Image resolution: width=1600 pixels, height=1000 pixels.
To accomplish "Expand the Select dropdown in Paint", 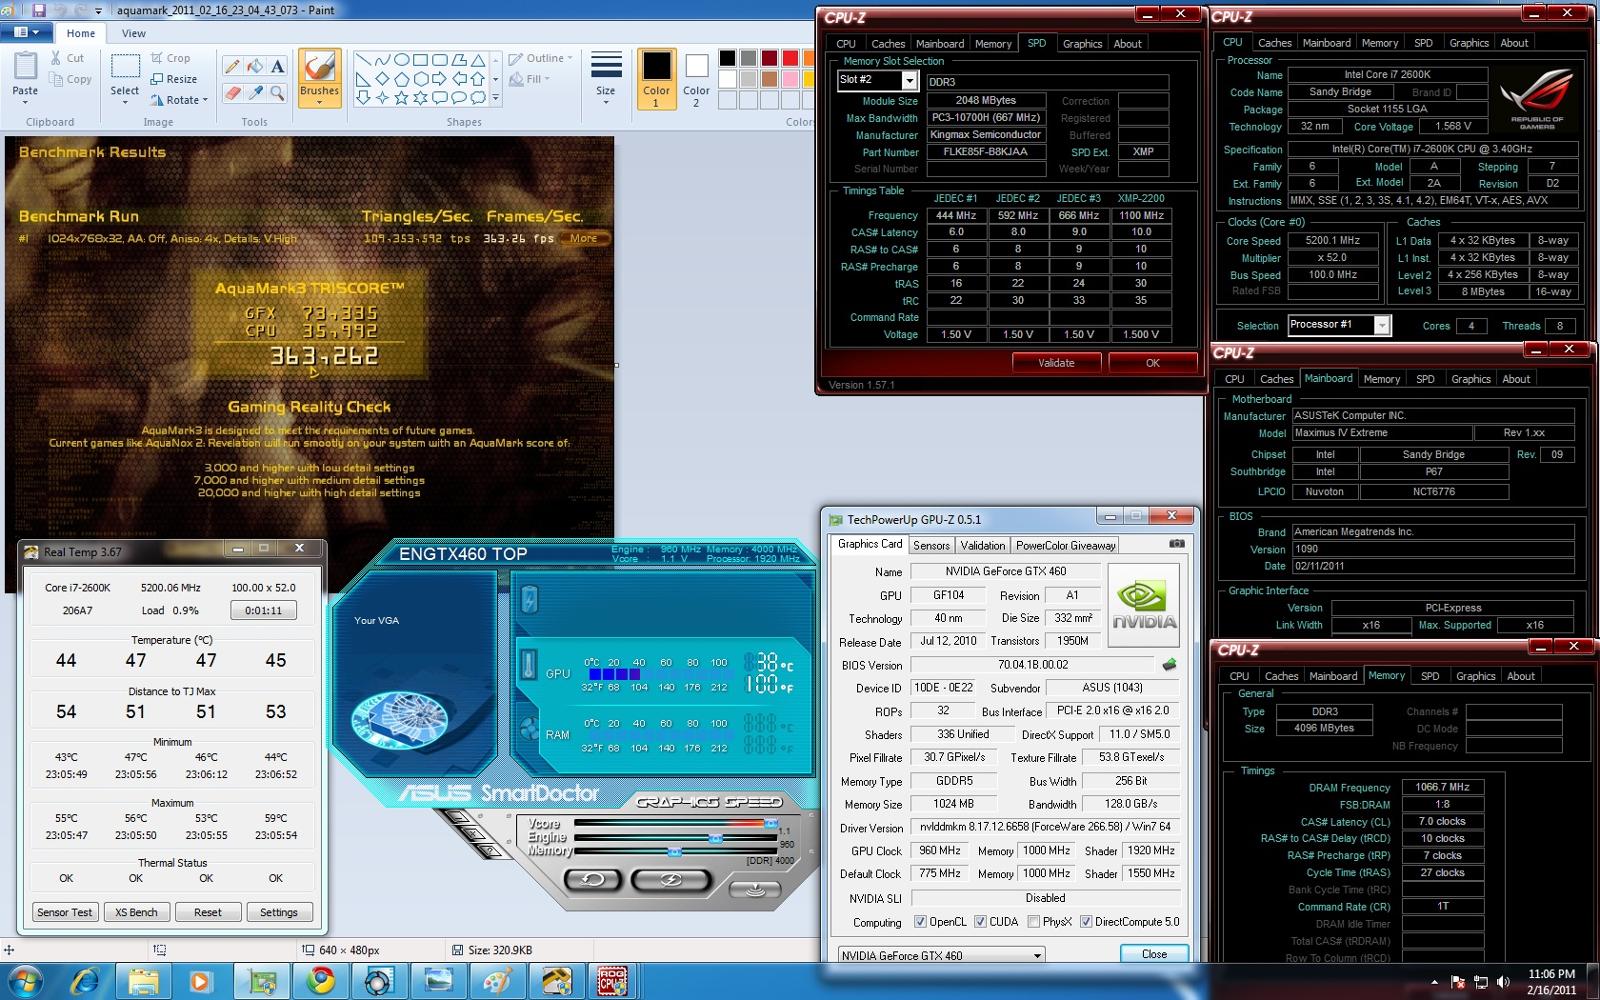I will tap(125, 101).
